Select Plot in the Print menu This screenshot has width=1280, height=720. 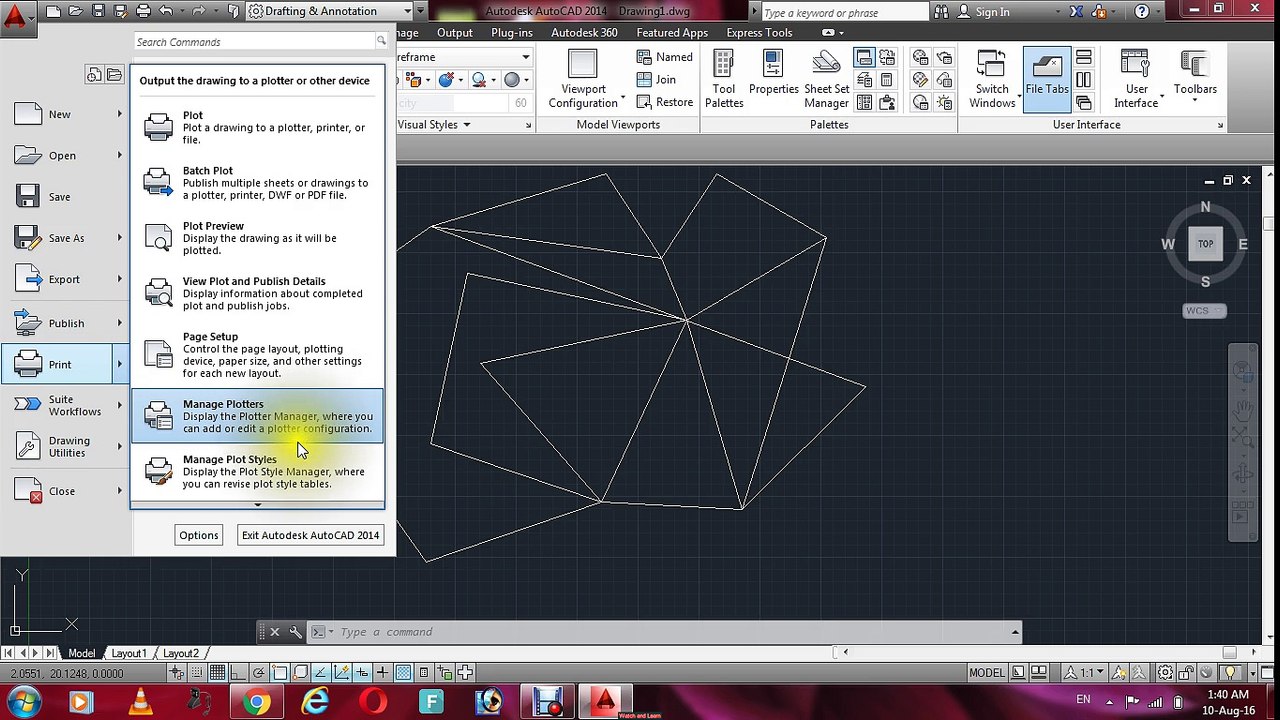tap(257, 127)
